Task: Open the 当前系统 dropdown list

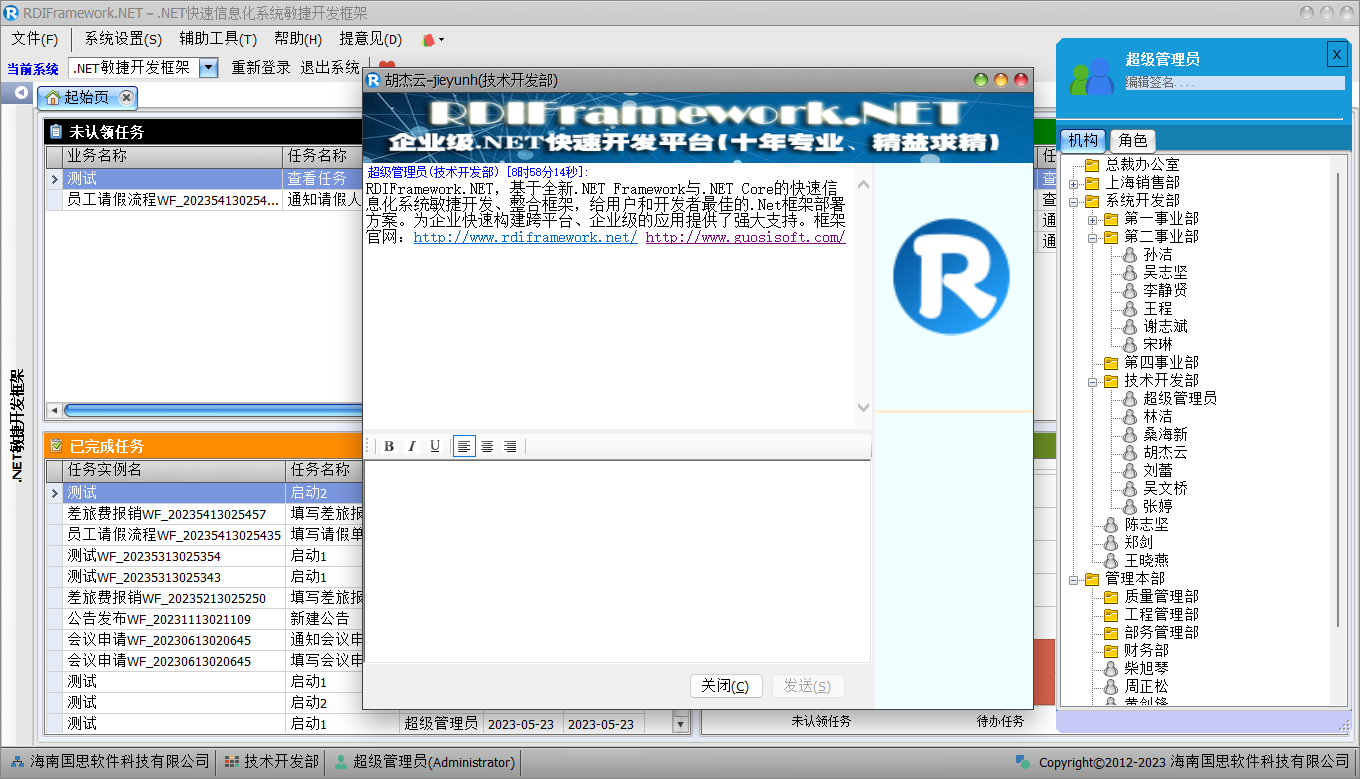Action: (x=208, y=68)
